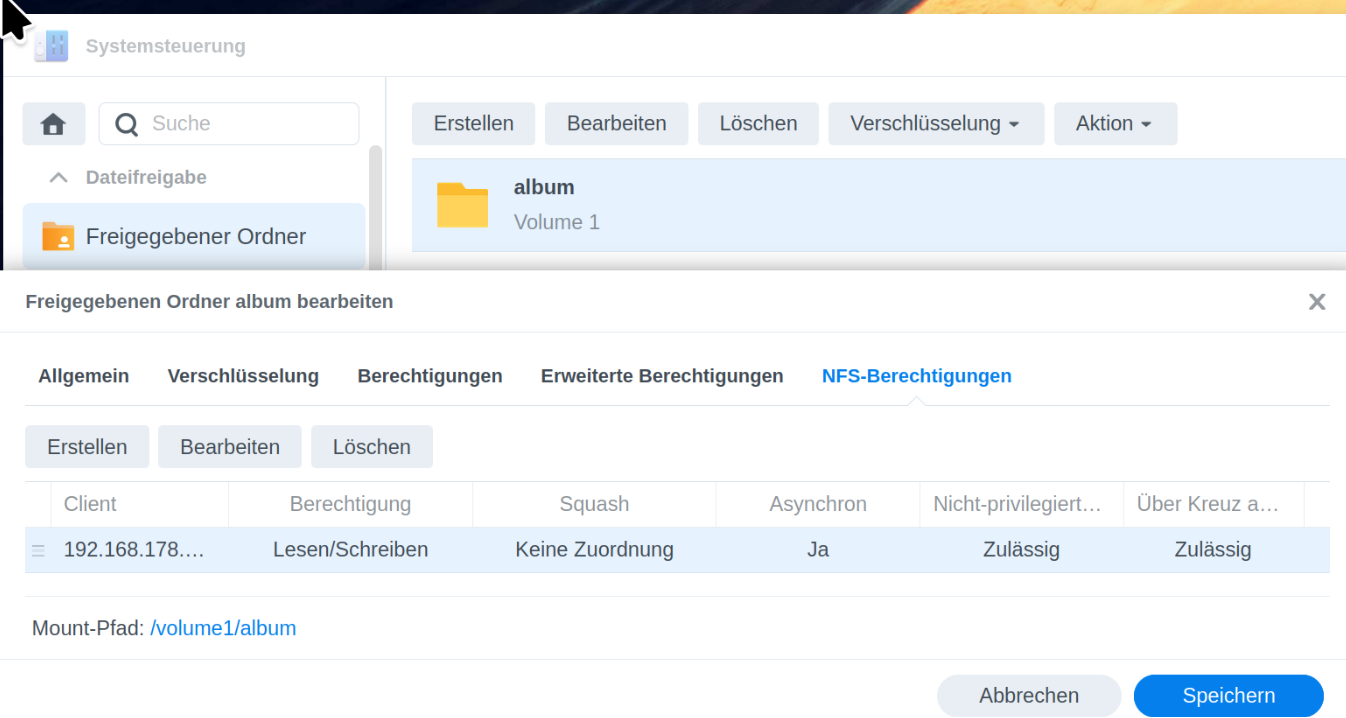Click Bearbeiten in the main toolbar
This screenshot has height=718, width=1346.
617,124
